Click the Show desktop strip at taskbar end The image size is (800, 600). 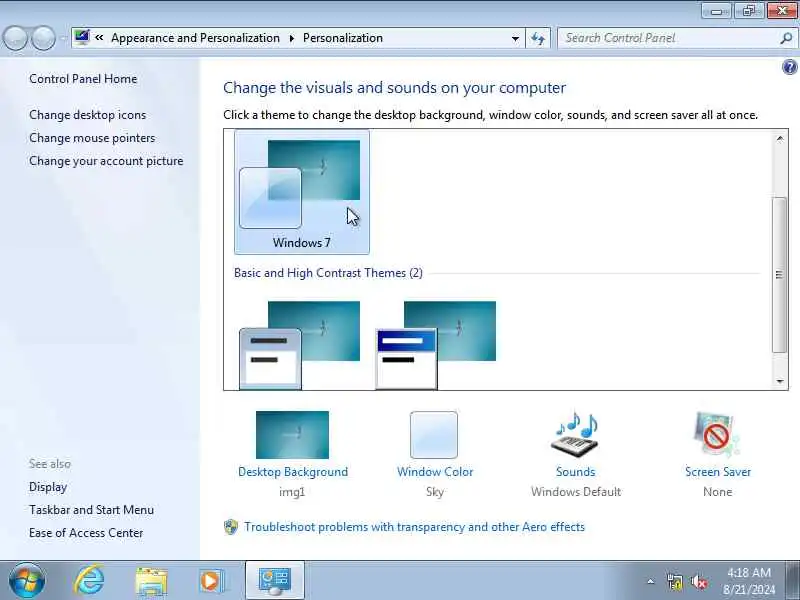(793, 581)
